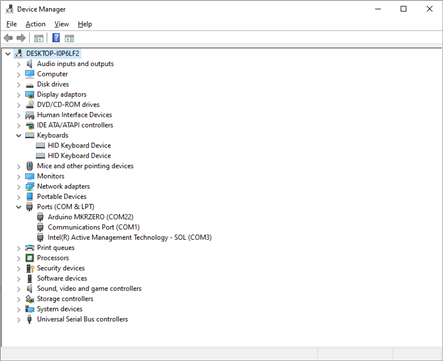Select the Security devices label

click(61, 268)
